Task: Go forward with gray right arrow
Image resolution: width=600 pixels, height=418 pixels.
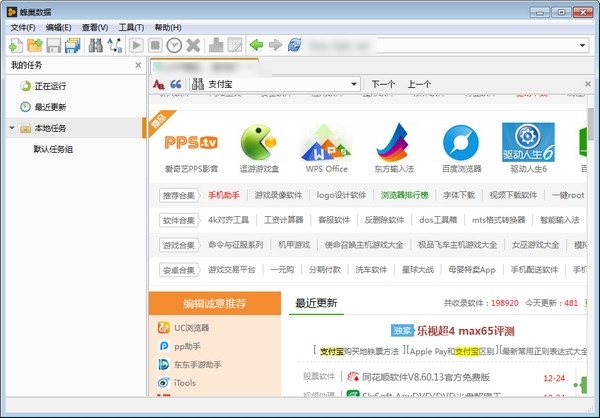Action: pos(275,46)
